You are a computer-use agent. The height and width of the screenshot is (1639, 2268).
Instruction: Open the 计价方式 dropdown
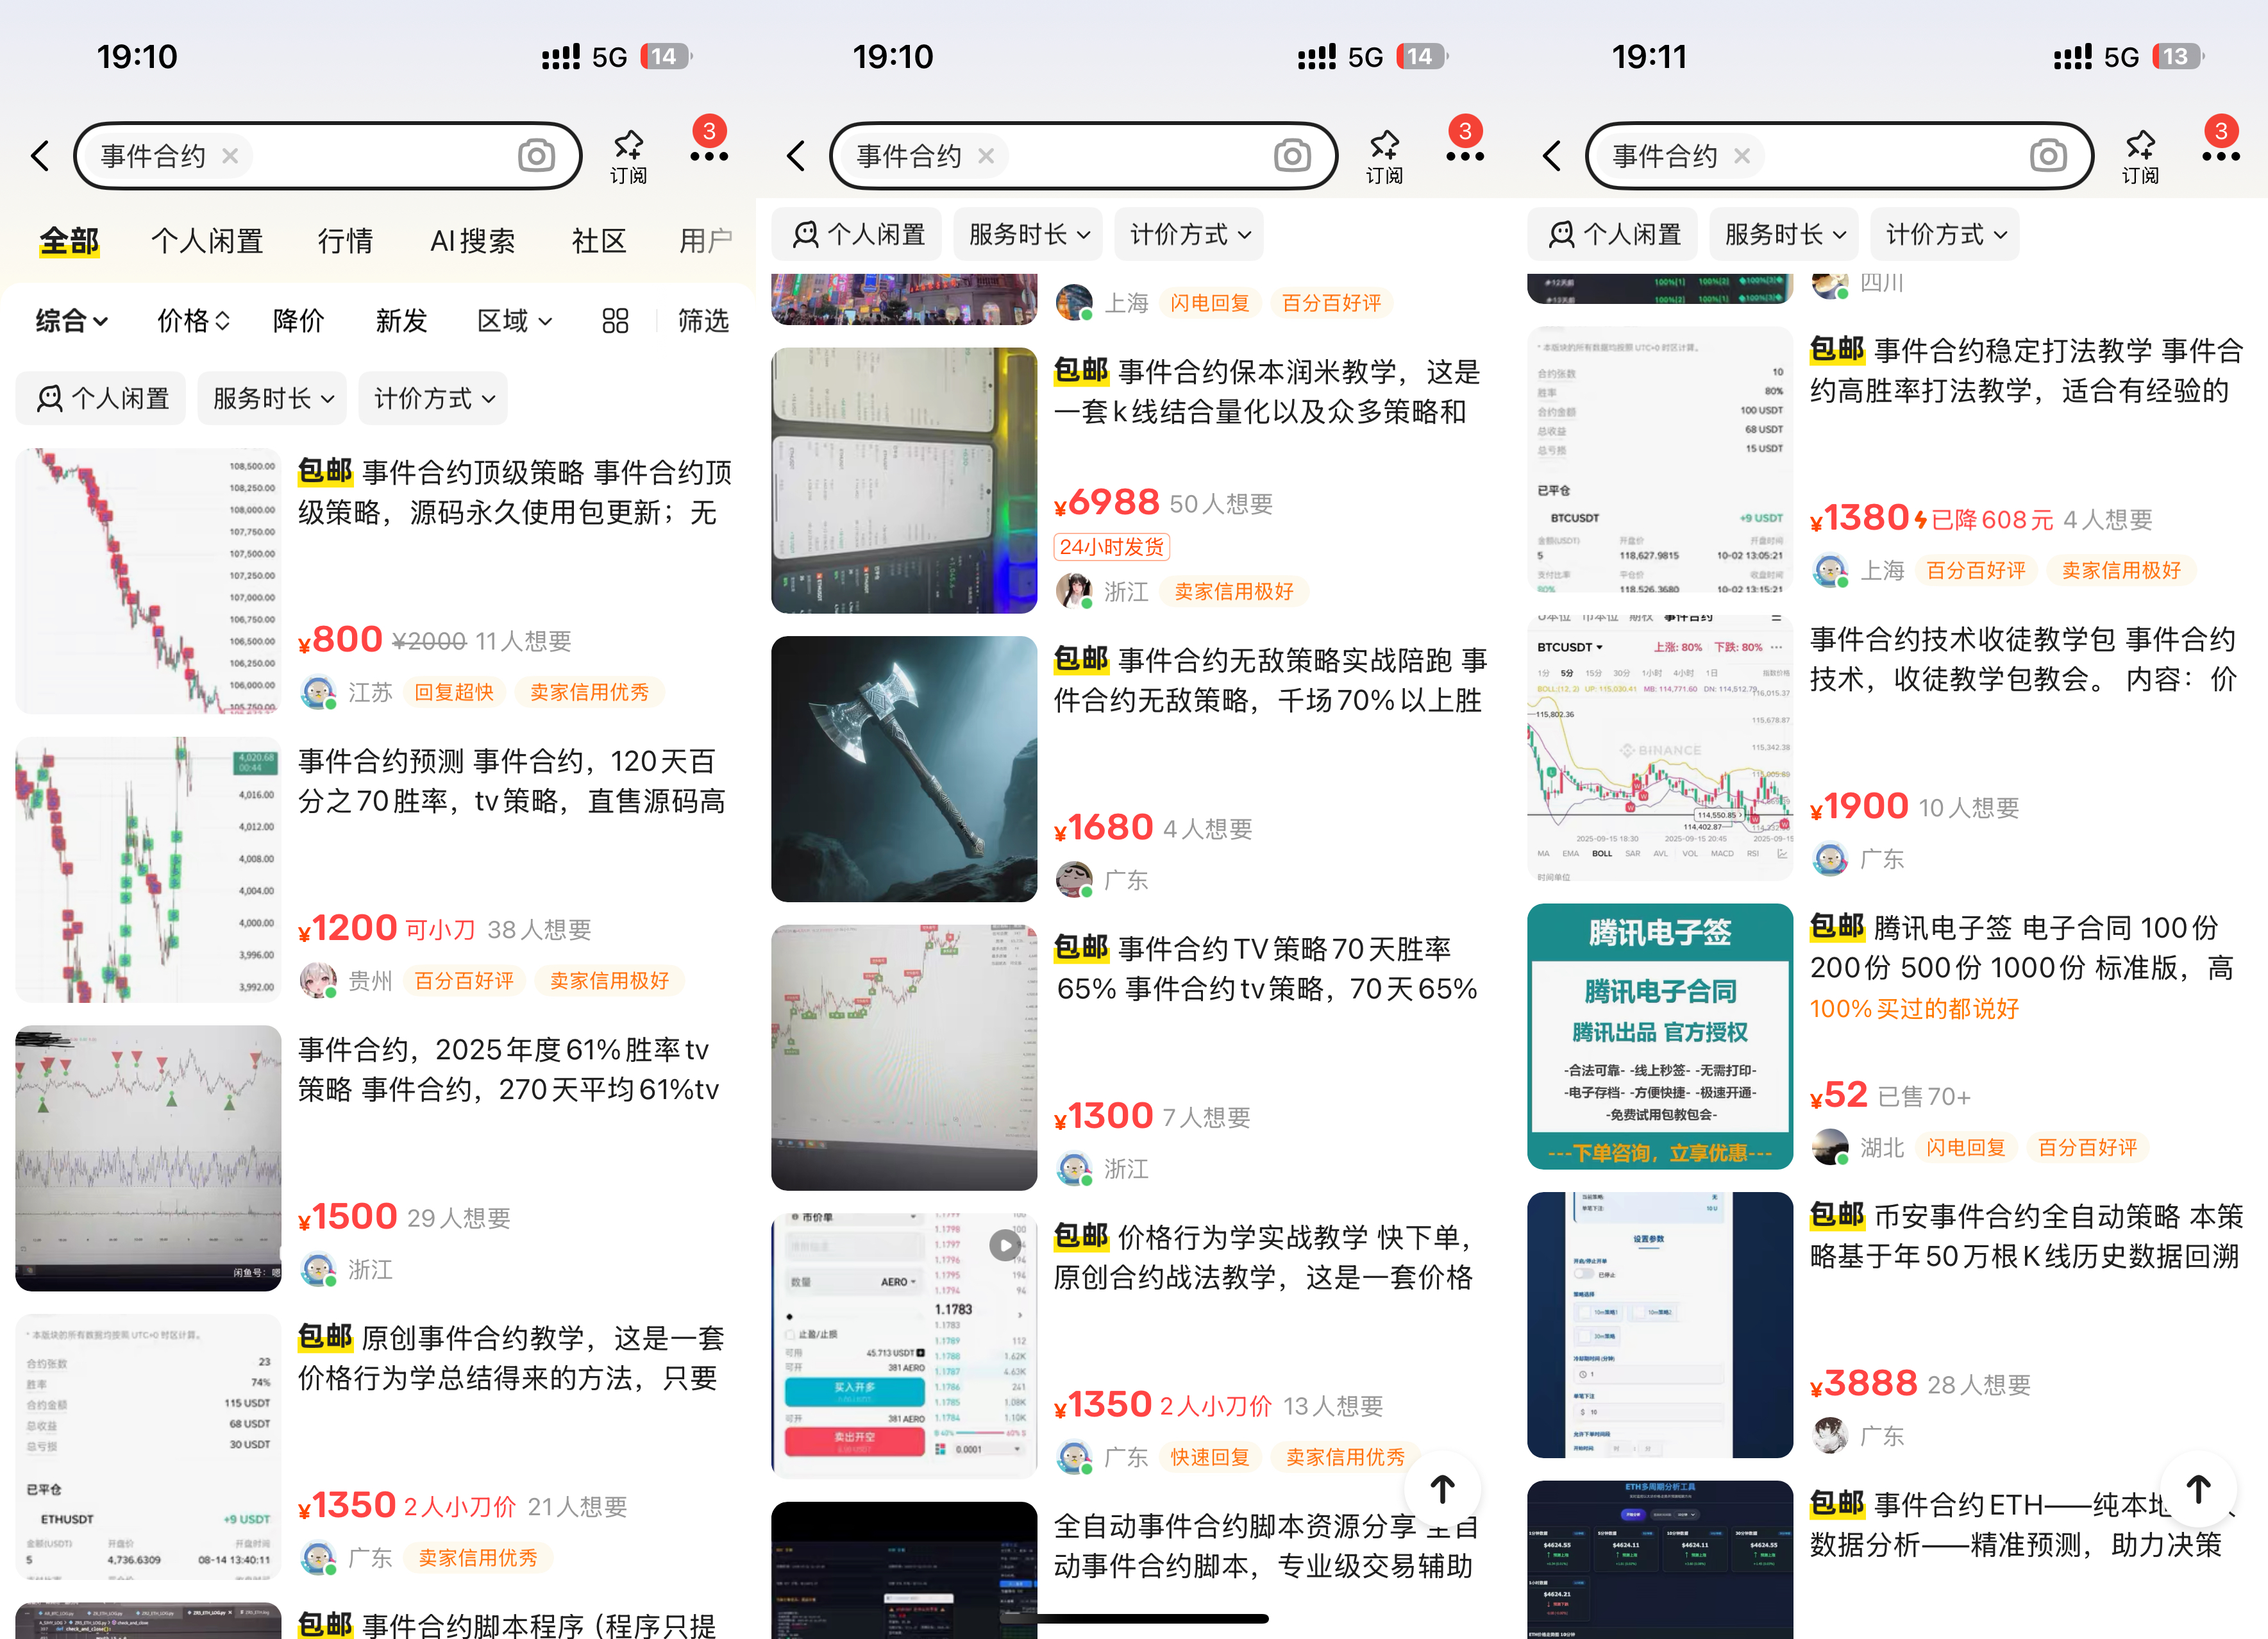tap(432, 398)
